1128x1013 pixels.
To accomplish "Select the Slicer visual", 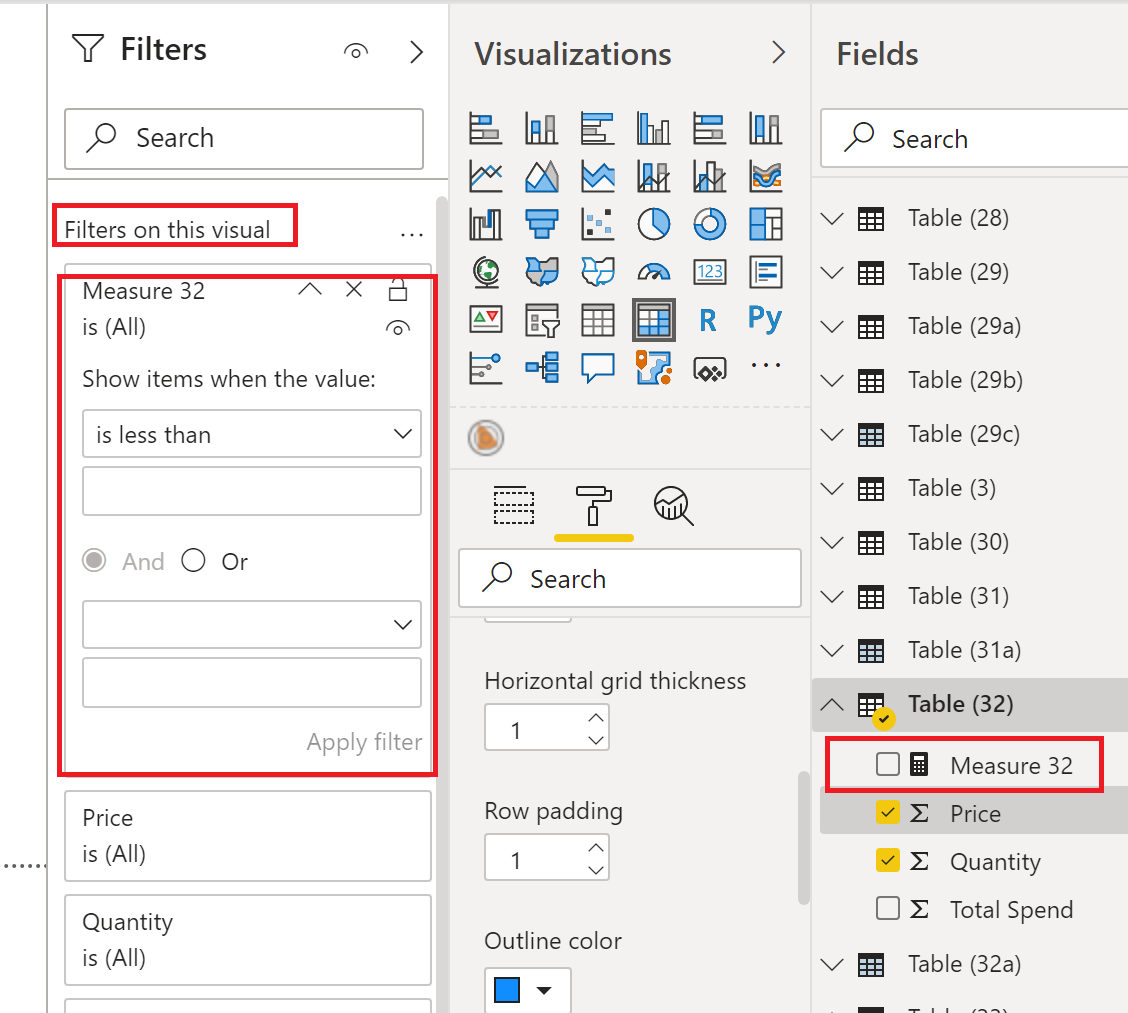I will (541, 319).
